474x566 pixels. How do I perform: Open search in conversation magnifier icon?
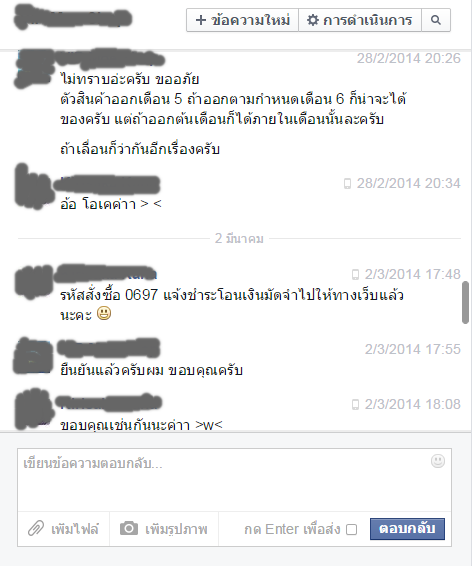(436, 20)
